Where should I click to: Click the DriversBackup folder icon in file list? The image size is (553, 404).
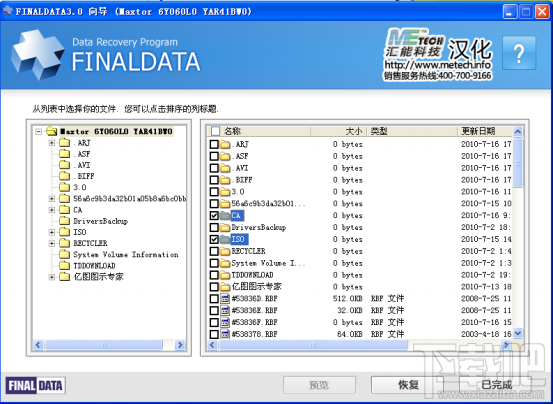(225, 227)
